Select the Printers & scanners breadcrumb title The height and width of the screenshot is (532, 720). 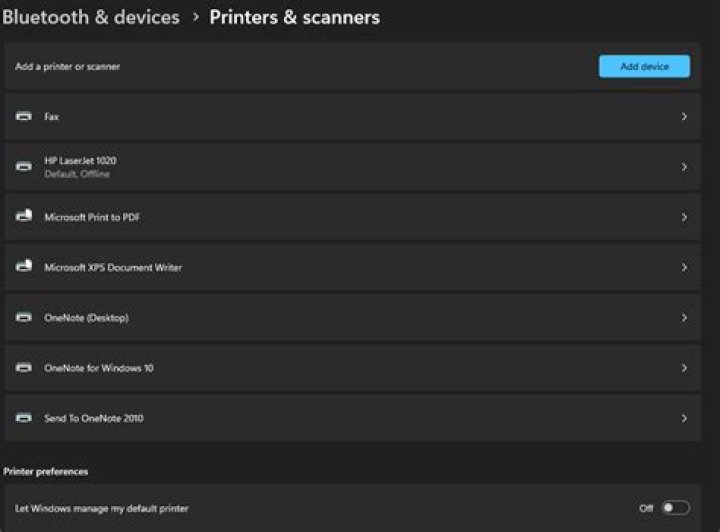click(x=295, y=17)
